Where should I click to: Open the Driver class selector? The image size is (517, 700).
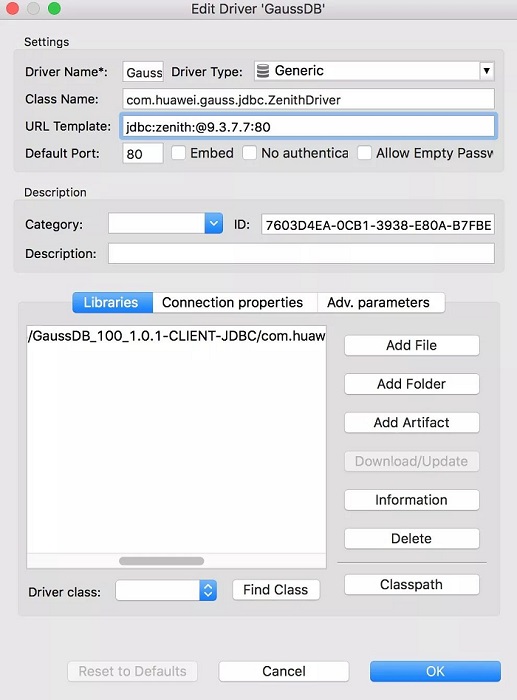pyautogui.click(x=208, y=591)
